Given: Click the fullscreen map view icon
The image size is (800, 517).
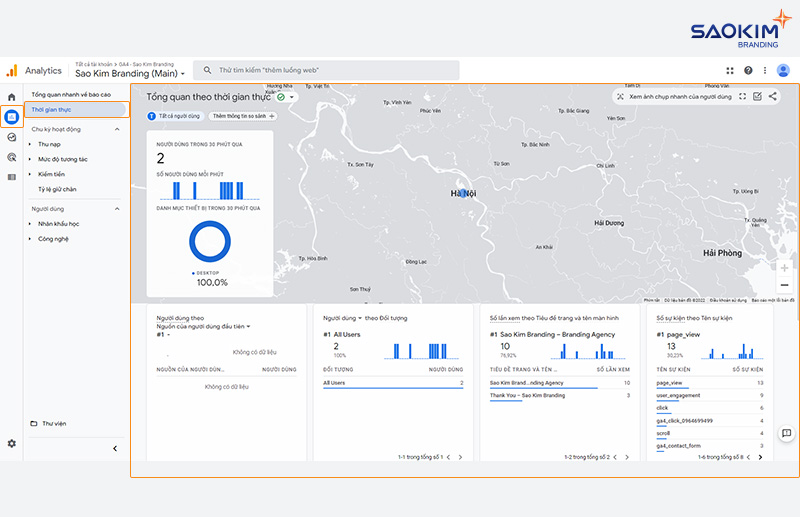Looking at the screenshot, I should click(742, 96).
